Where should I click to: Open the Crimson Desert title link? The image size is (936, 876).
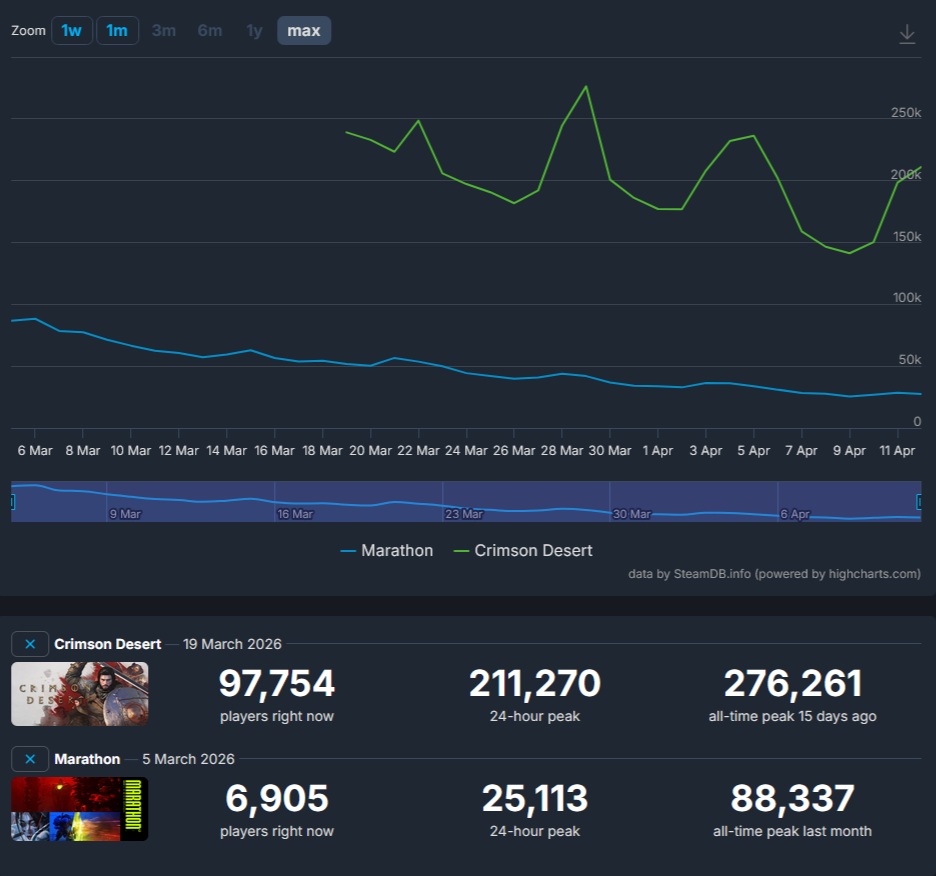pyautogui.click(x=107, y=644)
